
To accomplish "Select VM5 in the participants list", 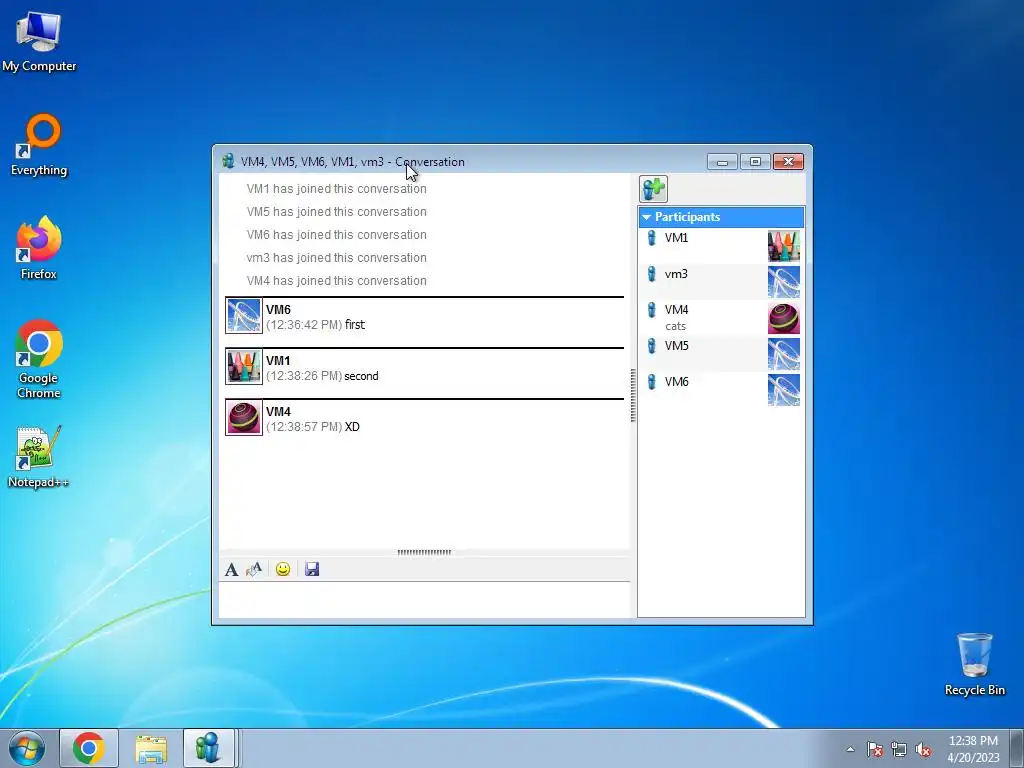I will [721, 353].
